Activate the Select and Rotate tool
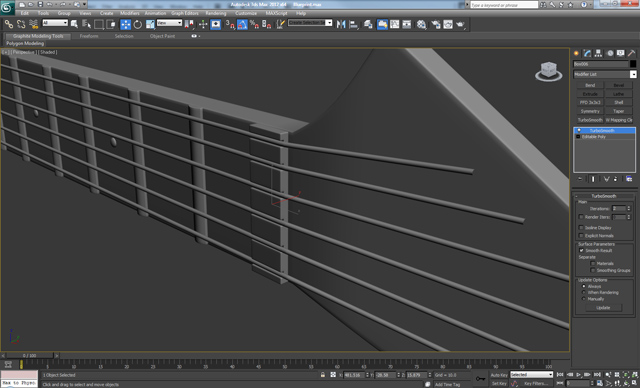This screenshot has width=640, height=388. coord(138,24)
